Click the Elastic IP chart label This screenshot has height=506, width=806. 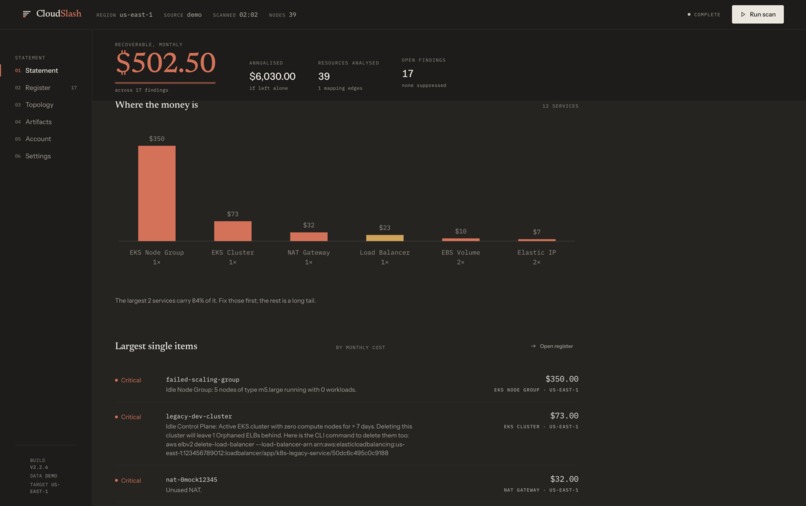537,252
